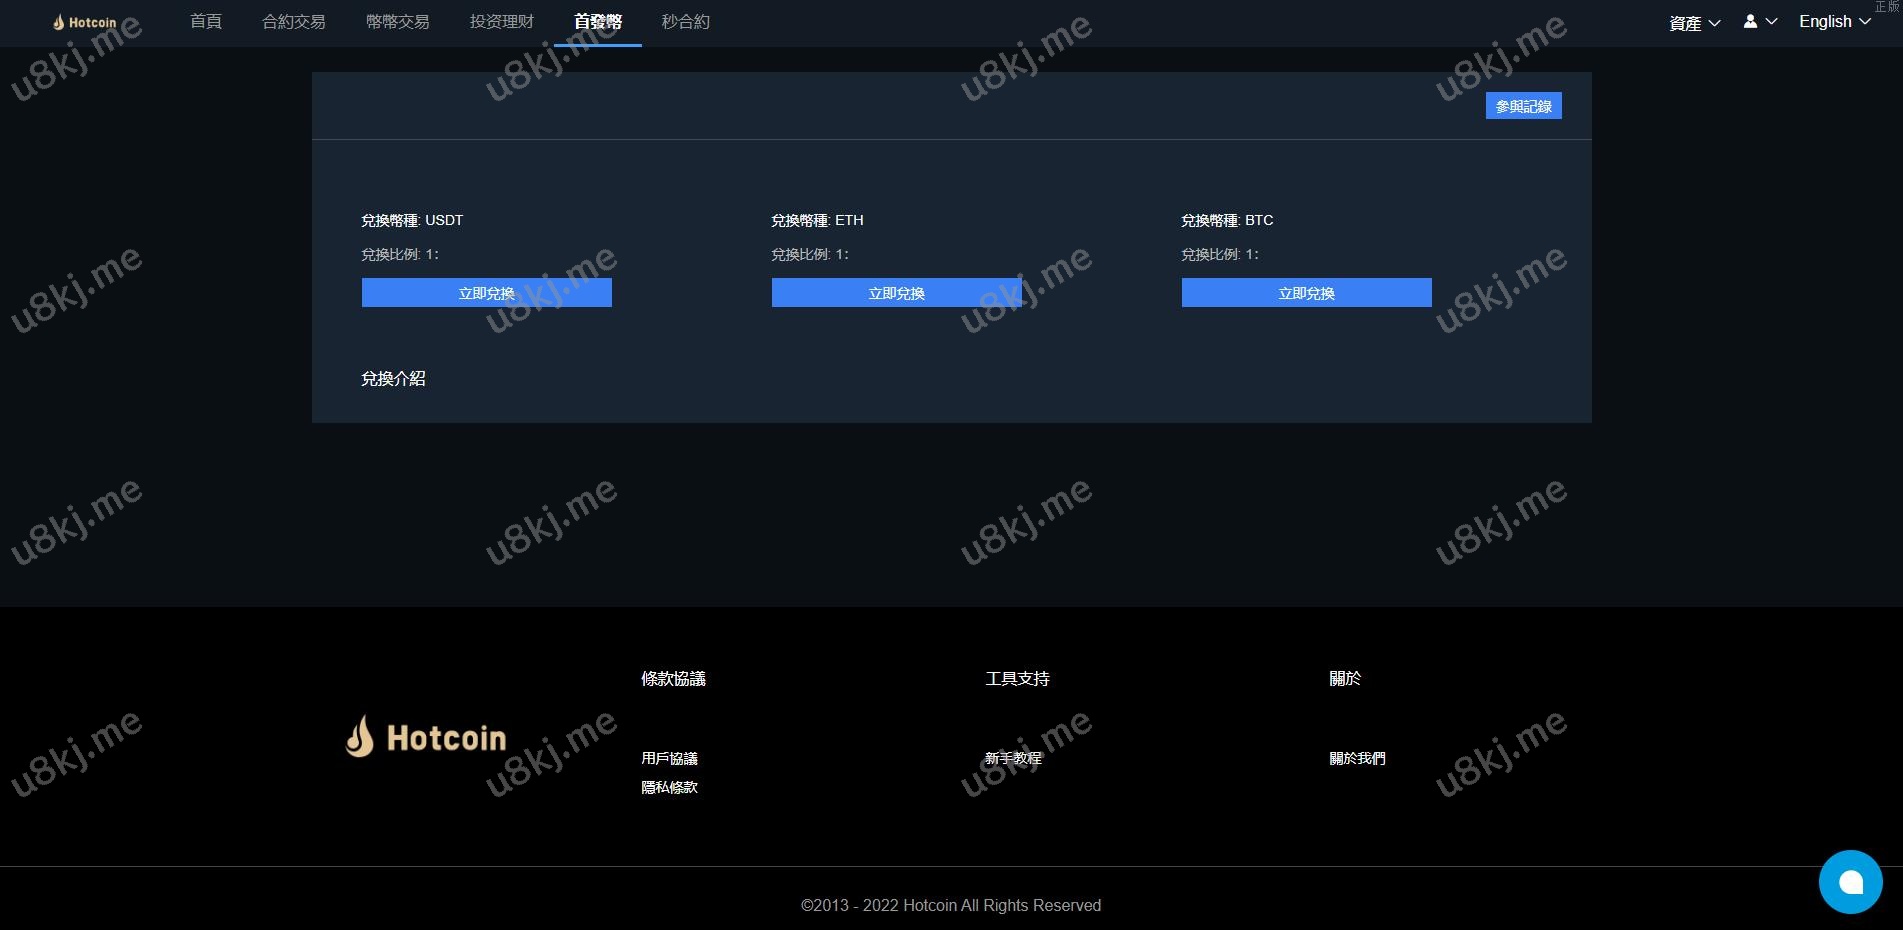Expand the 資產 assets dropdown
The image size is (1903, 930).
[1694, 23]
